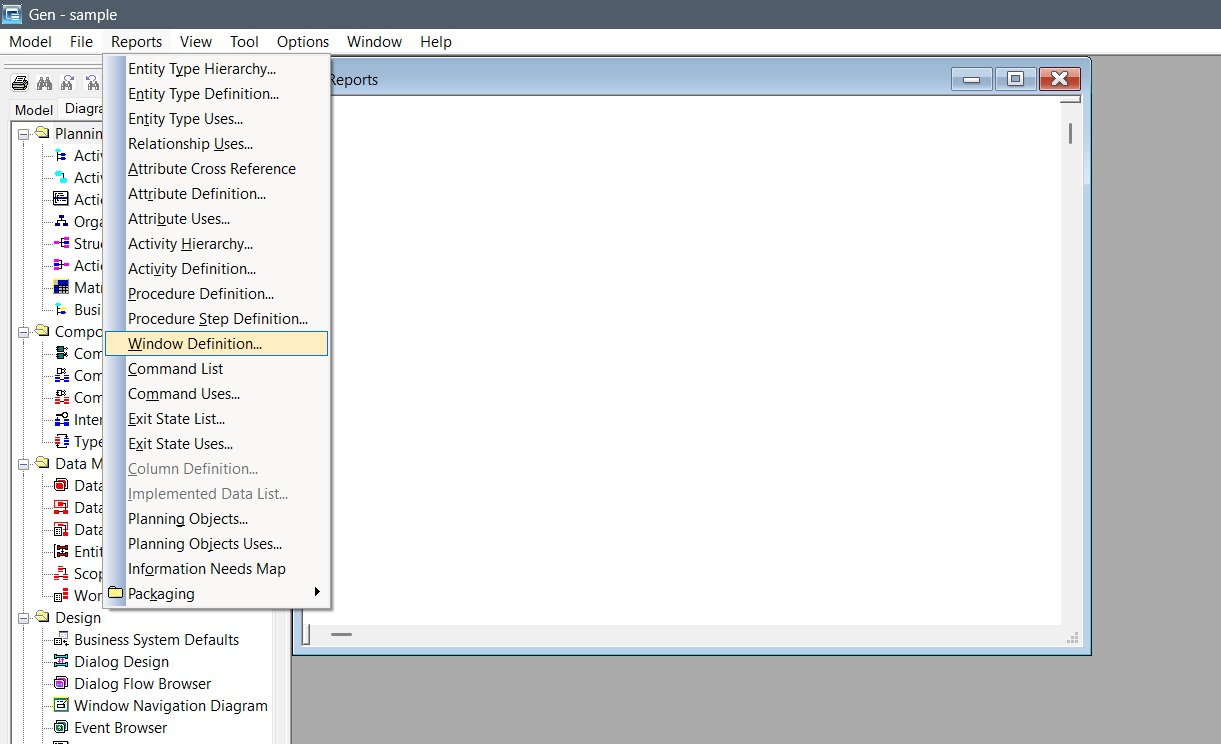Switch to the Model tab
This screenshot has height=744, width=1221.
click(34, 109)
